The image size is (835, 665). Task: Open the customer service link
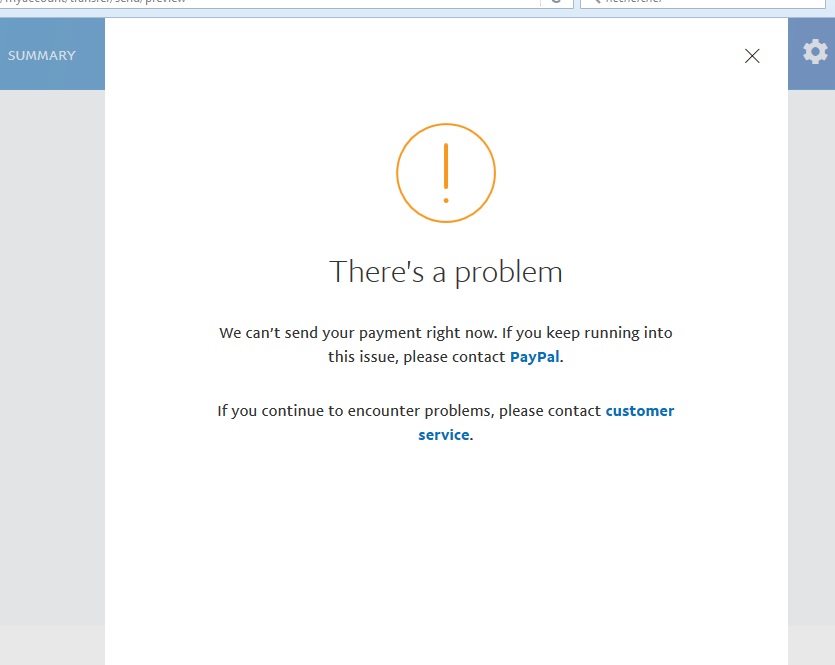tap(546, 423)
